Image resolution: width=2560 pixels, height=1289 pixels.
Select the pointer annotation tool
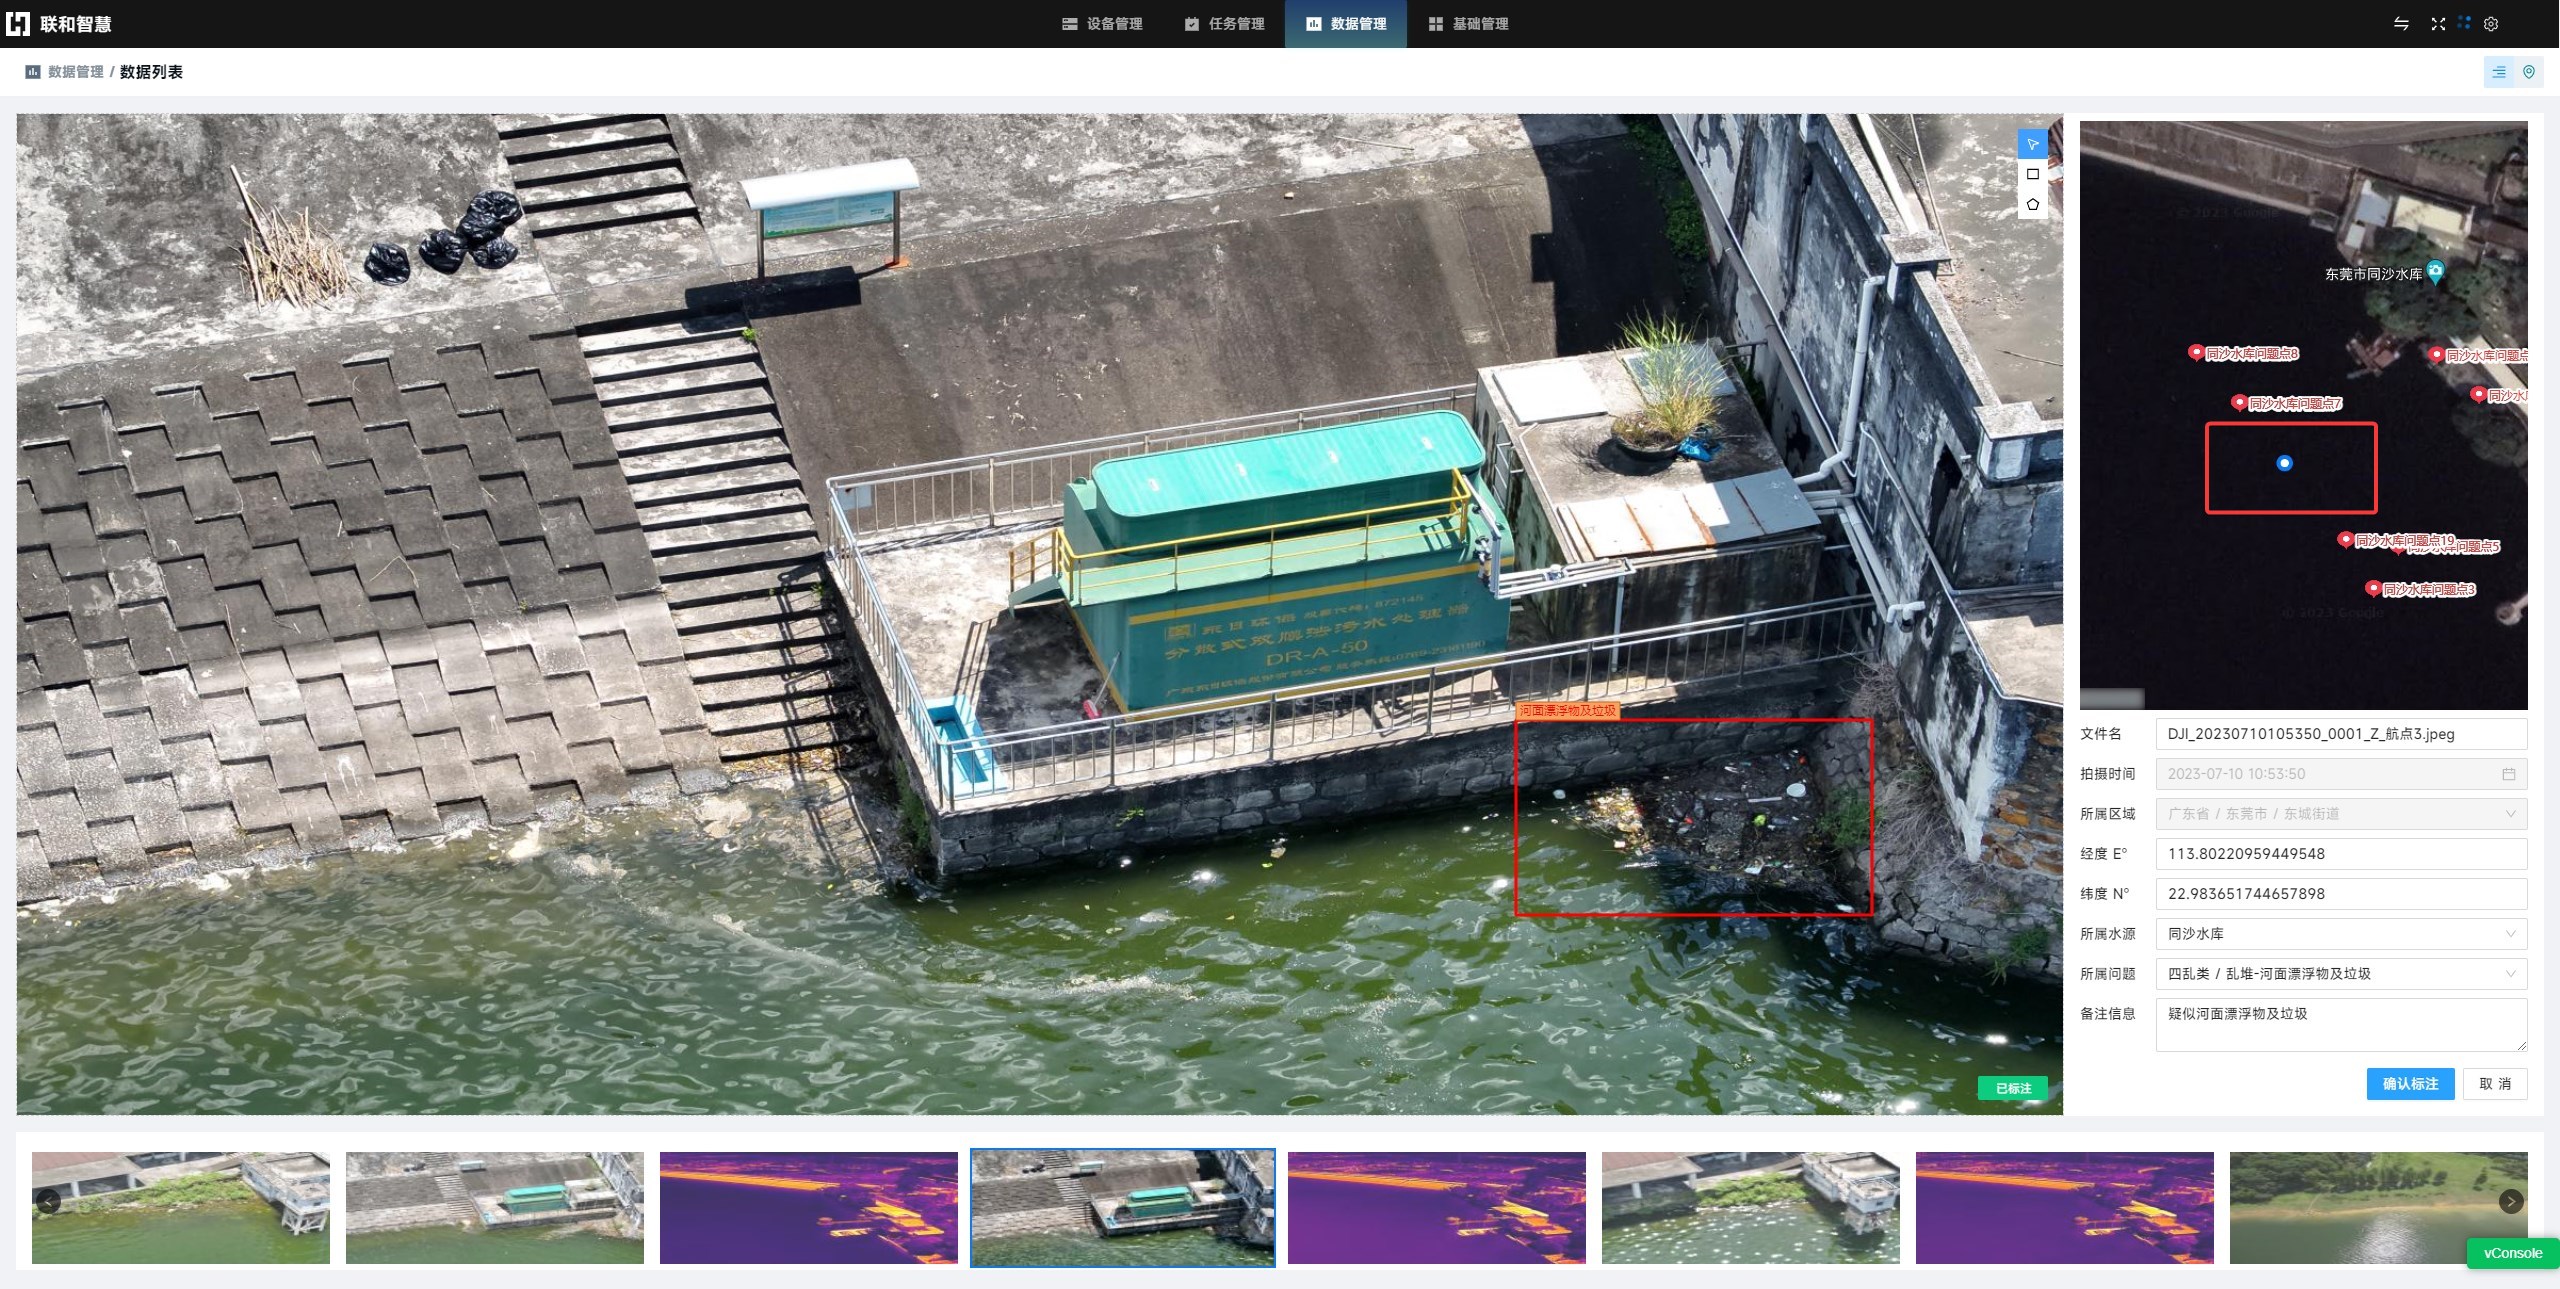point(2032,144)
